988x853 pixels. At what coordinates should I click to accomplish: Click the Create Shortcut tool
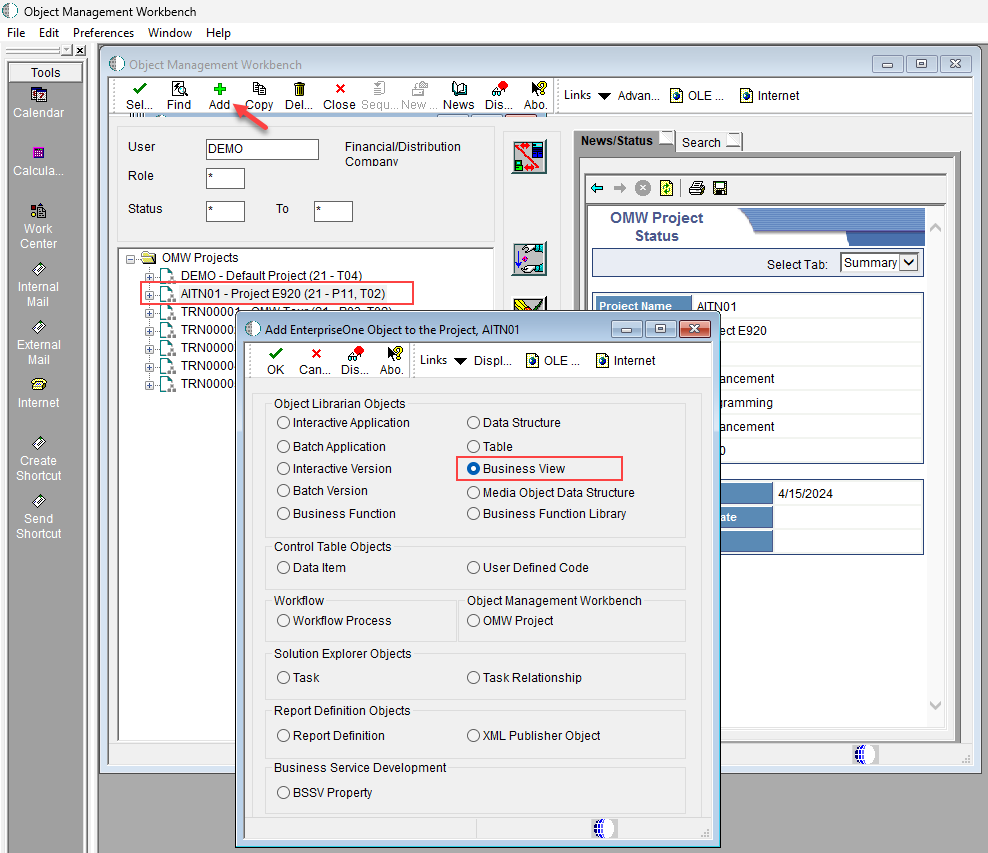(38, 459)
